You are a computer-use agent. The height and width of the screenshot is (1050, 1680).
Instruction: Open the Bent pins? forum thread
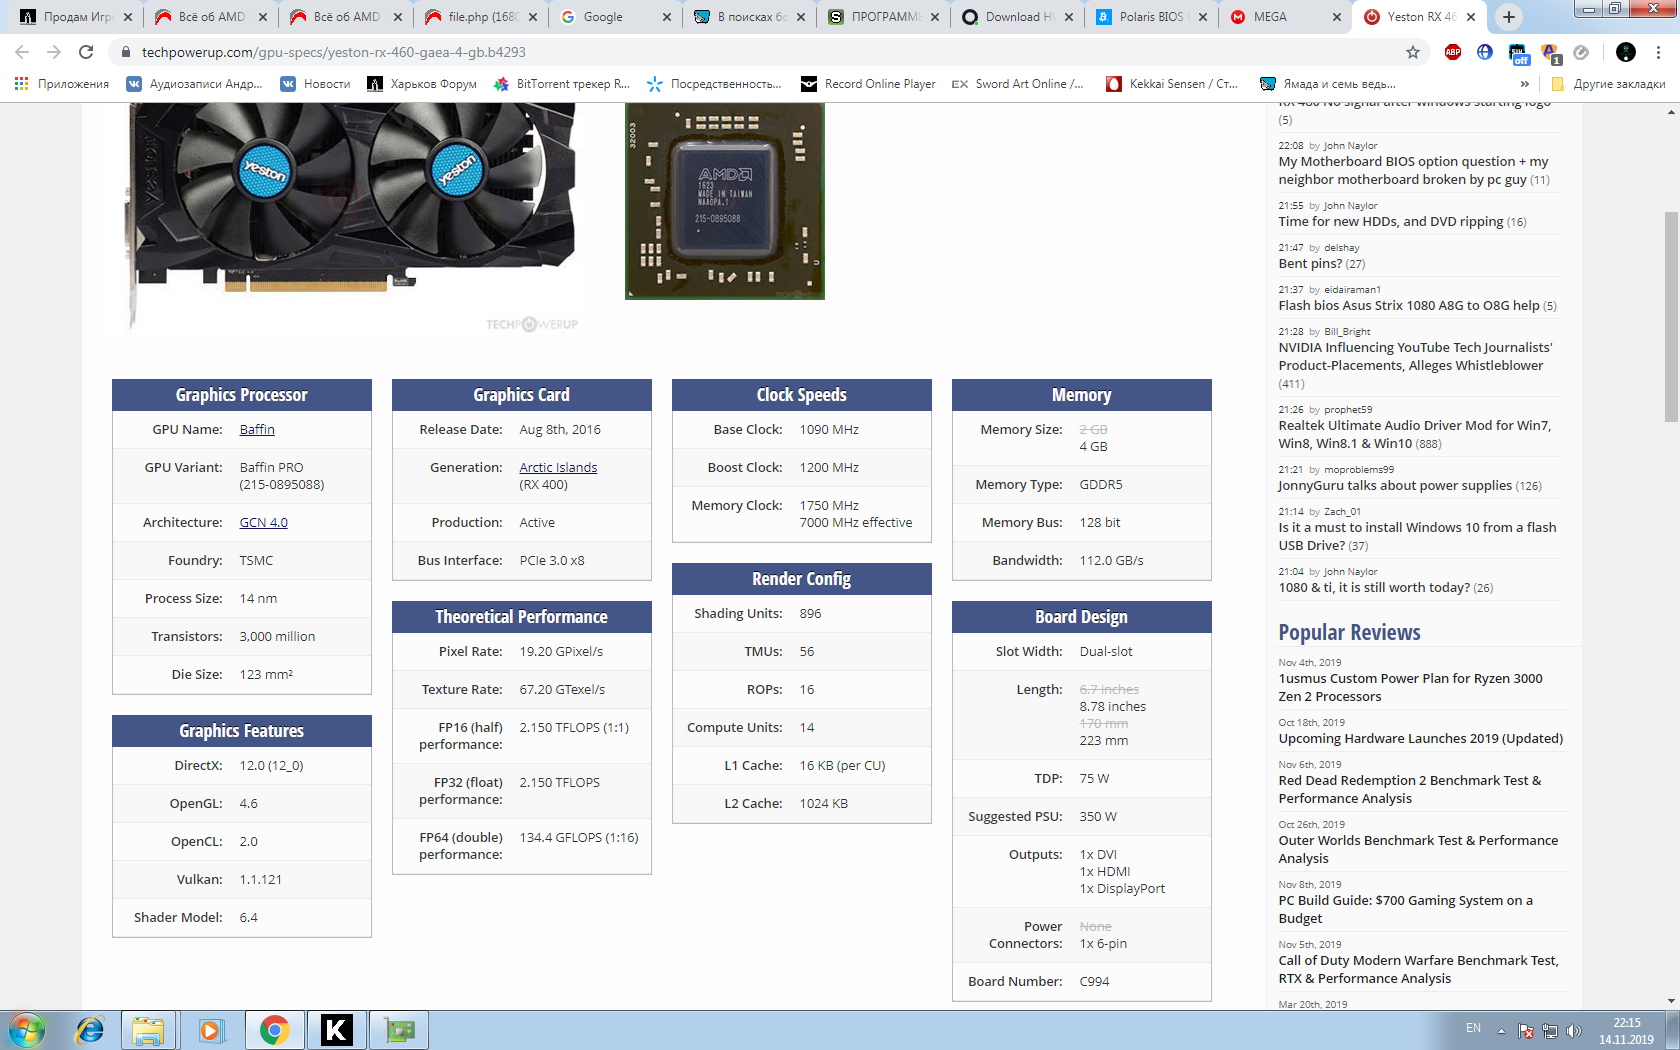pyautogui.click(x=1310, y=264)
